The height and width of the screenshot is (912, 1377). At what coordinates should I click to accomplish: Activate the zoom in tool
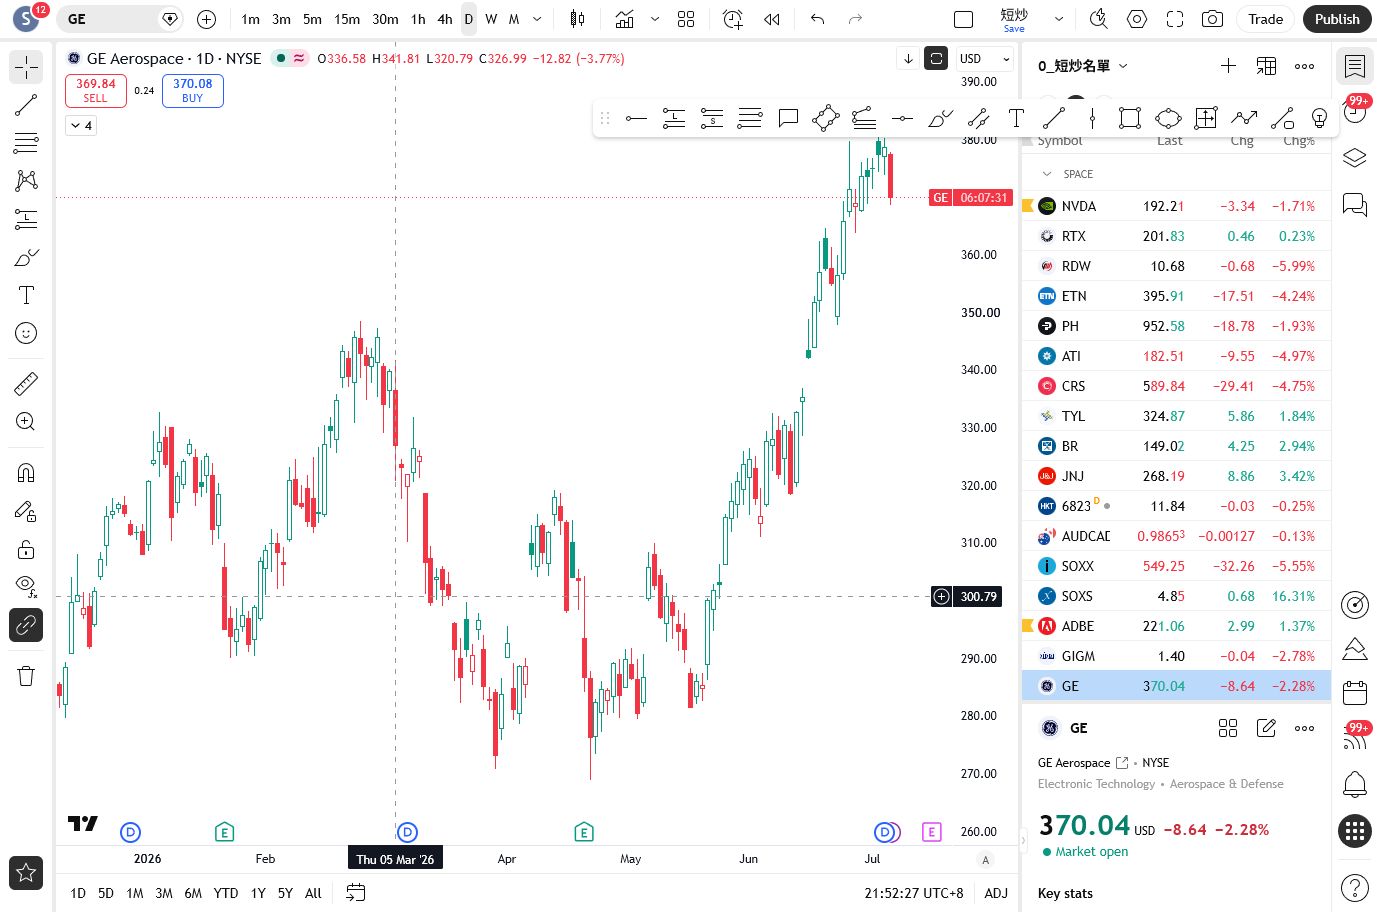point(26,421)
